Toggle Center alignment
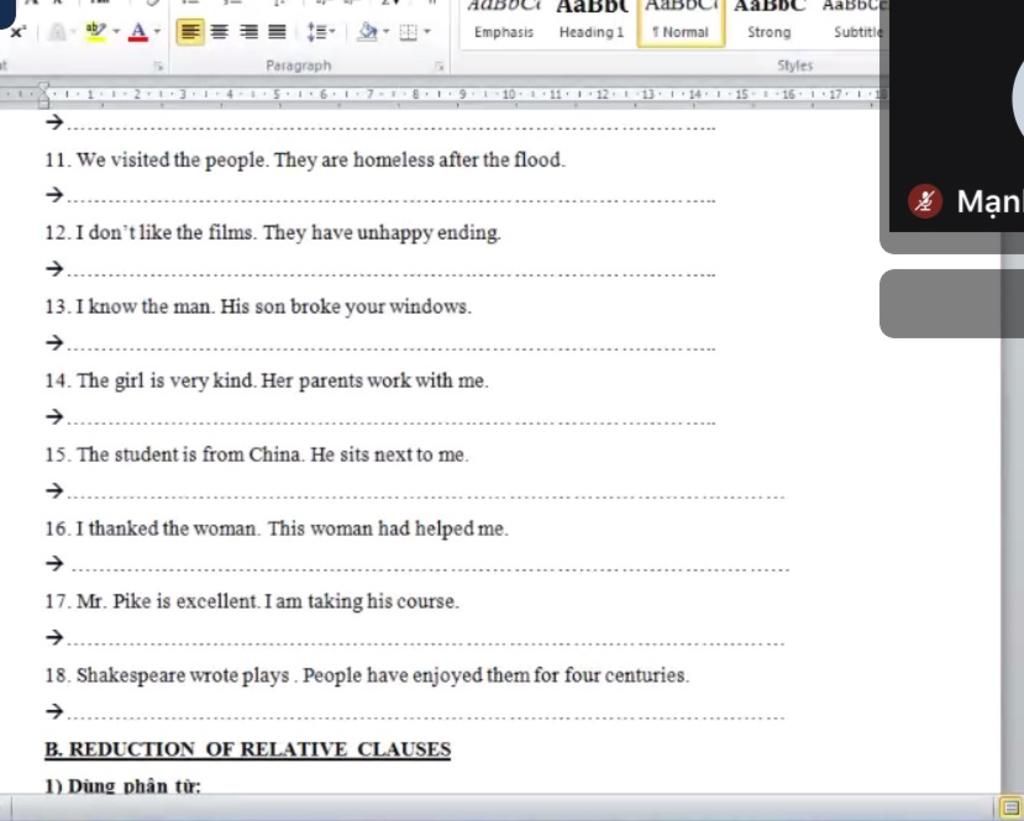The image size is (1024, 821). tap(219, 31)
